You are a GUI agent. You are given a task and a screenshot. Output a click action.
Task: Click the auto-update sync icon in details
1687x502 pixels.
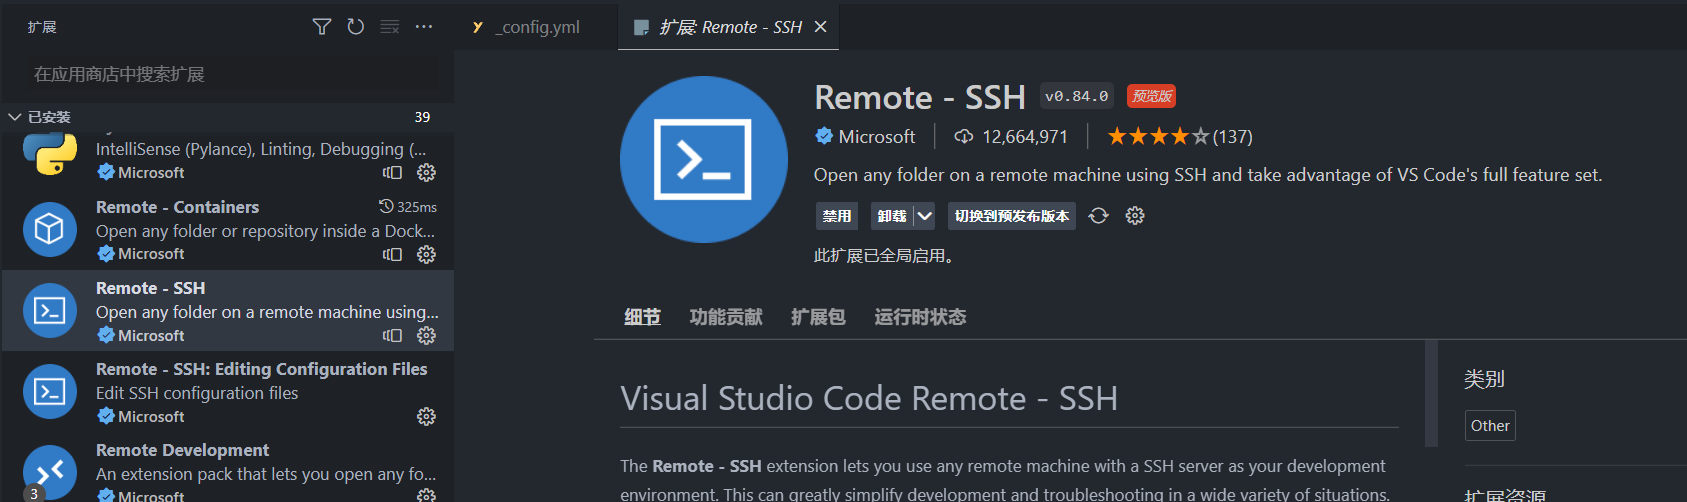[1098, 216]
